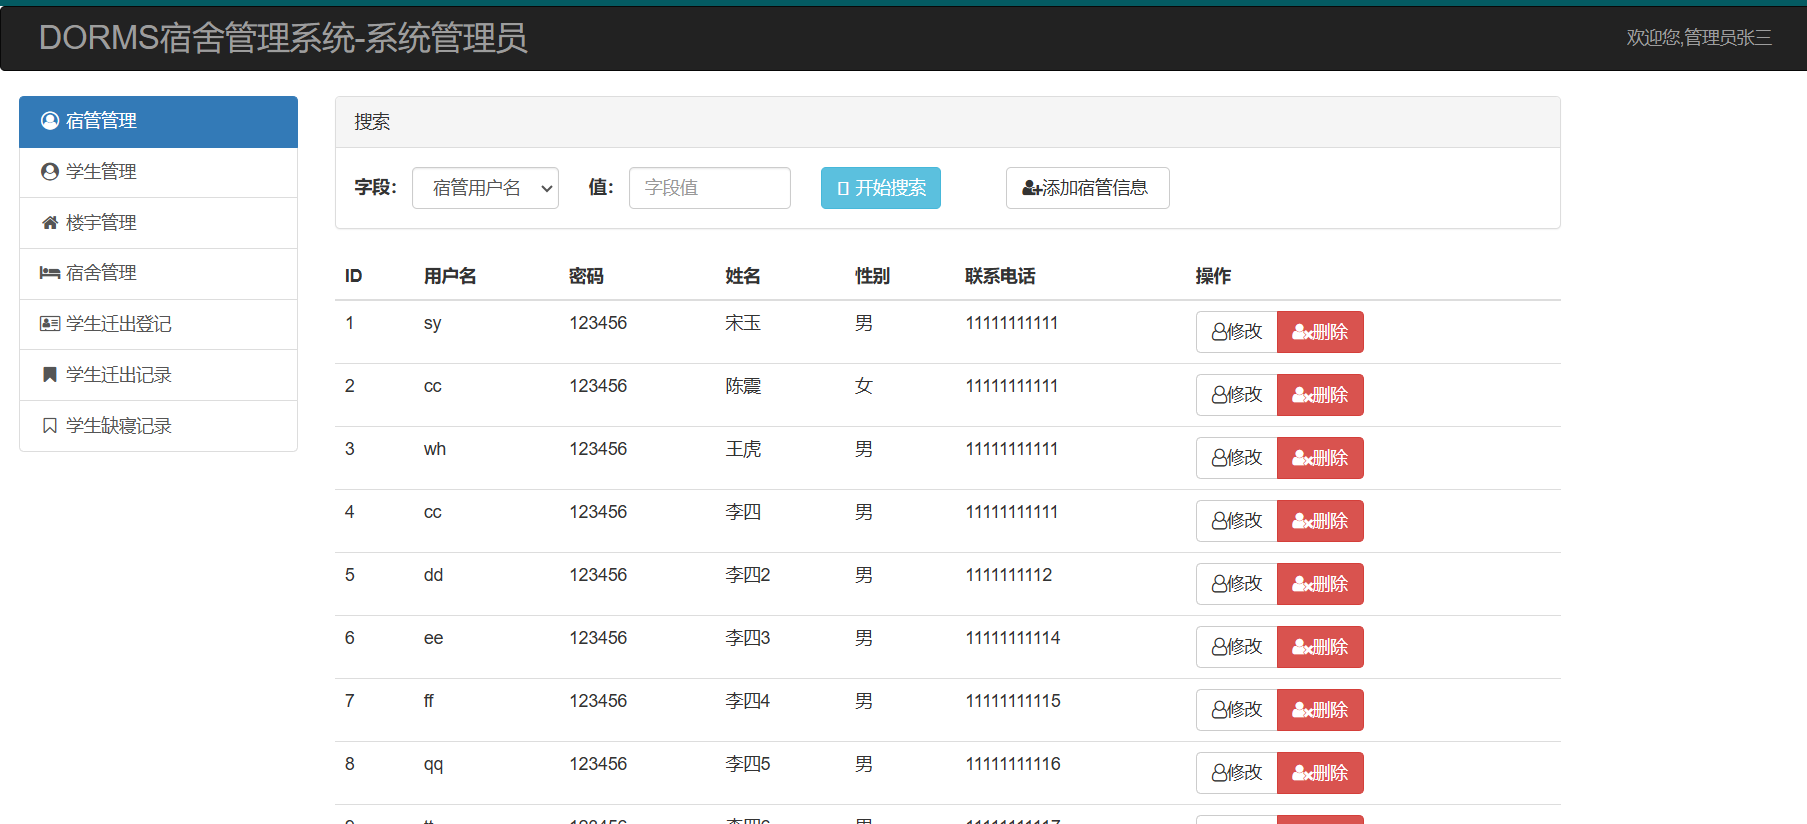
Task: Open 学生管理 menu item
Action: [x=158, y=172]
